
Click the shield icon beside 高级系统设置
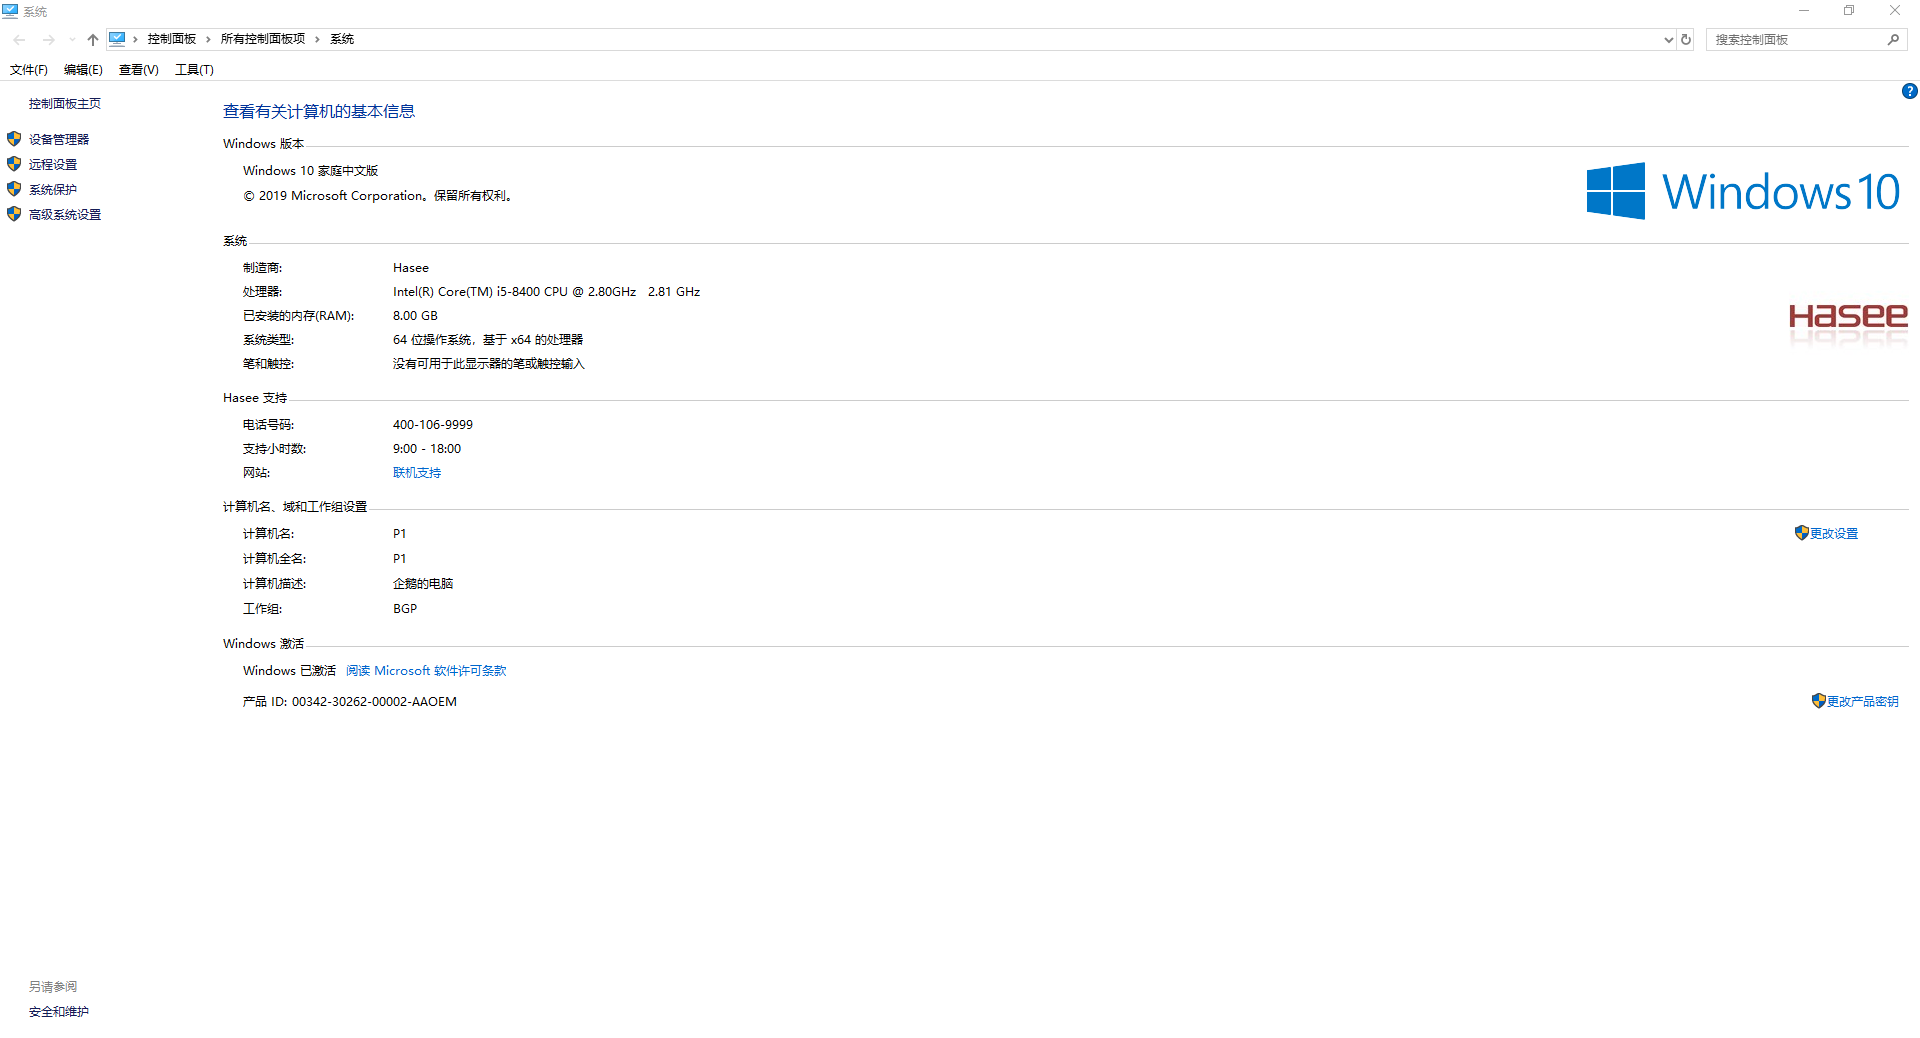tap(14, 214)
